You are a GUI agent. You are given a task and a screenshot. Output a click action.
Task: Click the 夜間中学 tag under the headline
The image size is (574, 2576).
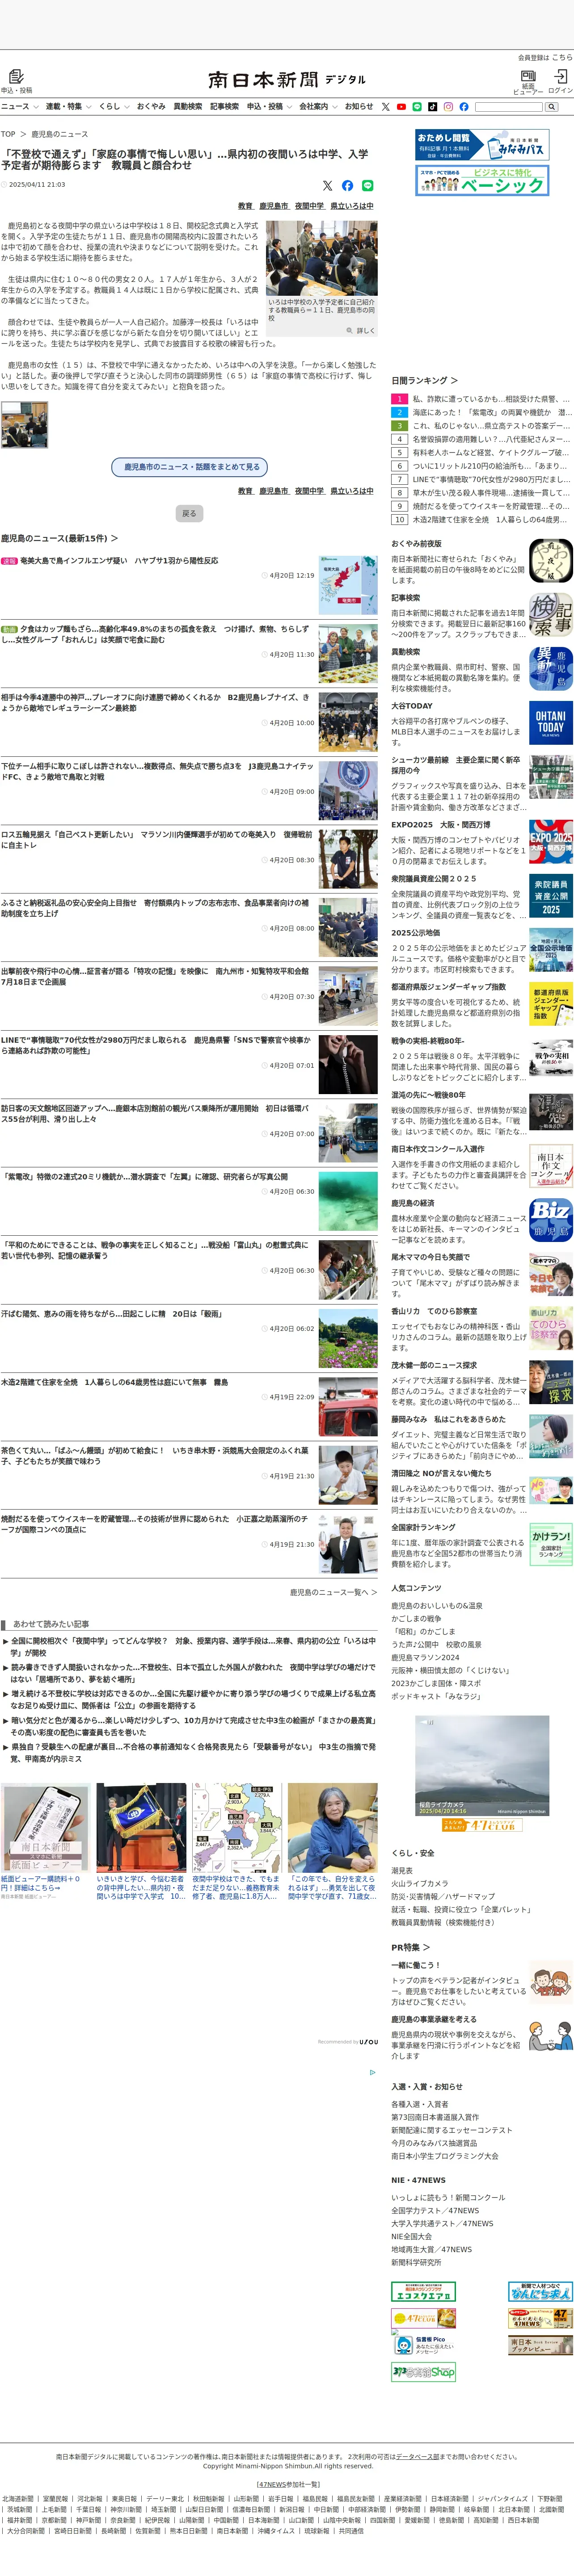(309, 206)
